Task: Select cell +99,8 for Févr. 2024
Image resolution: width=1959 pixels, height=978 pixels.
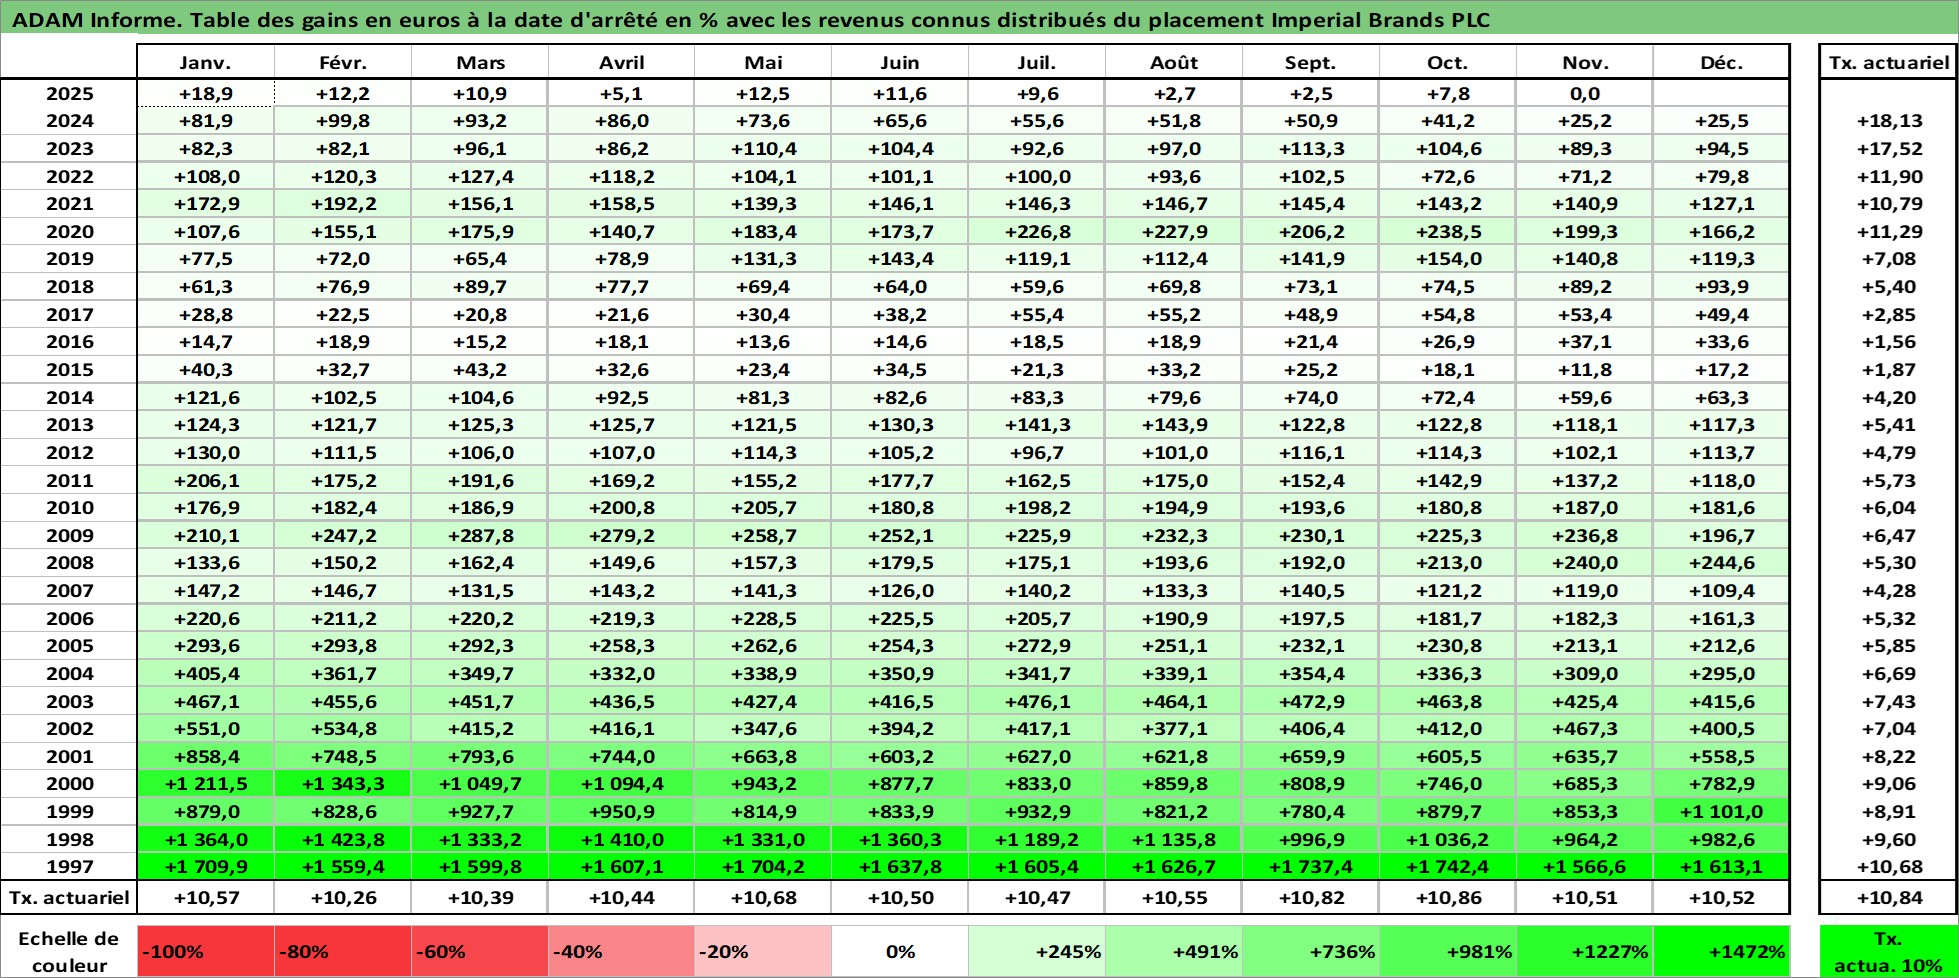Action: [x=343, y=121]
